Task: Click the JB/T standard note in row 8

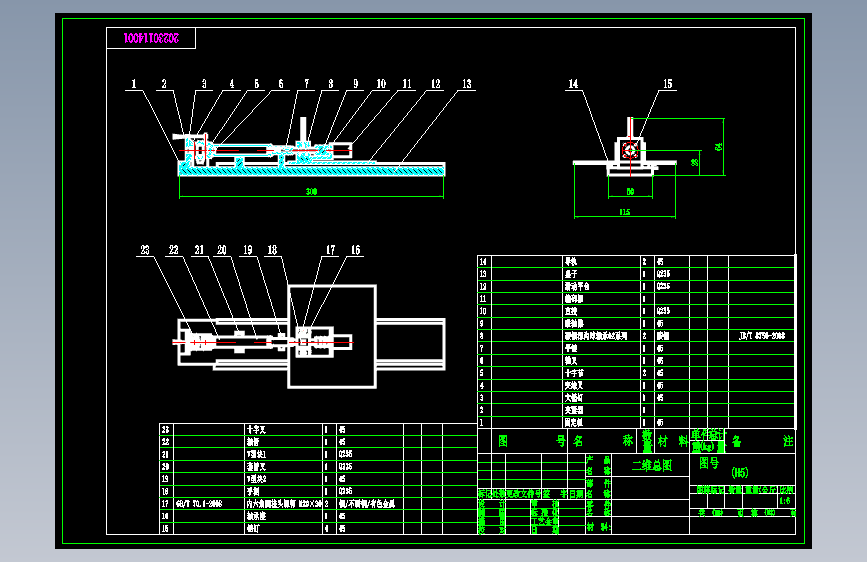Action: [762, 336]
